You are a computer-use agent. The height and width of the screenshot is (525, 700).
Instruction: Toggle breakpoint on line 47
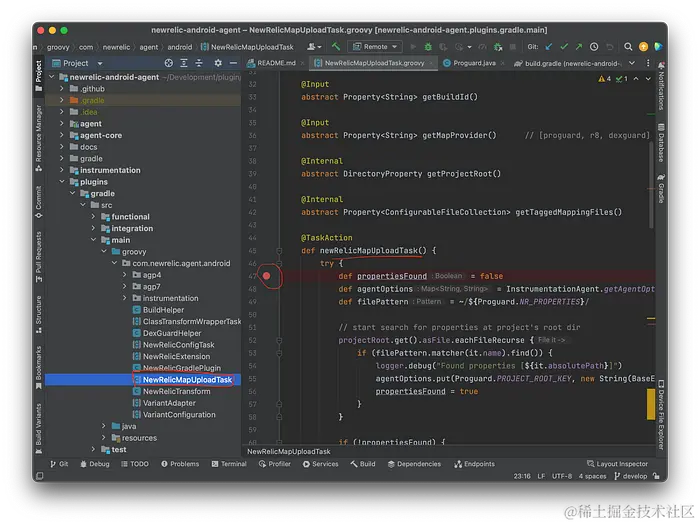pos(267,276)
